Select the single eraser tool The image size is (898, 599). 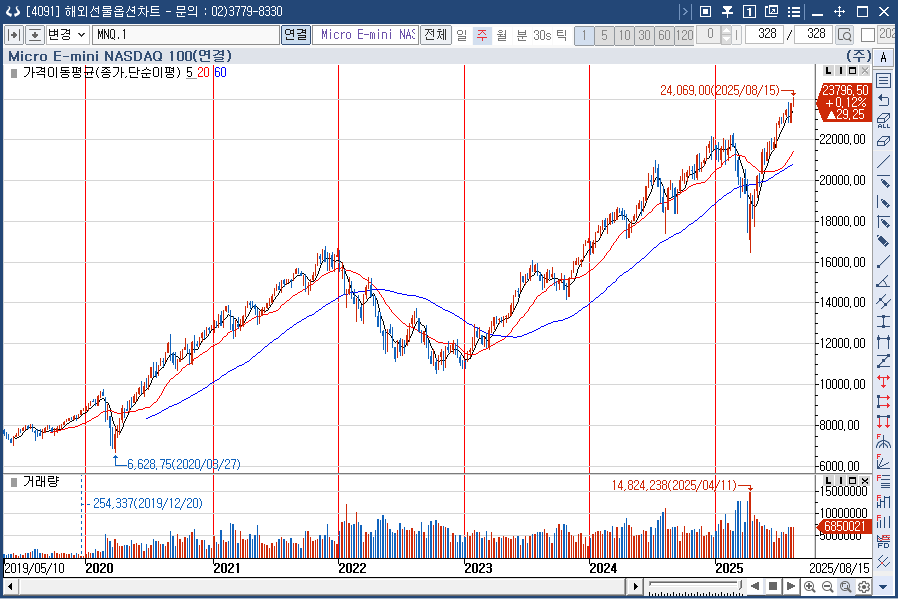[x=884, y=141]
